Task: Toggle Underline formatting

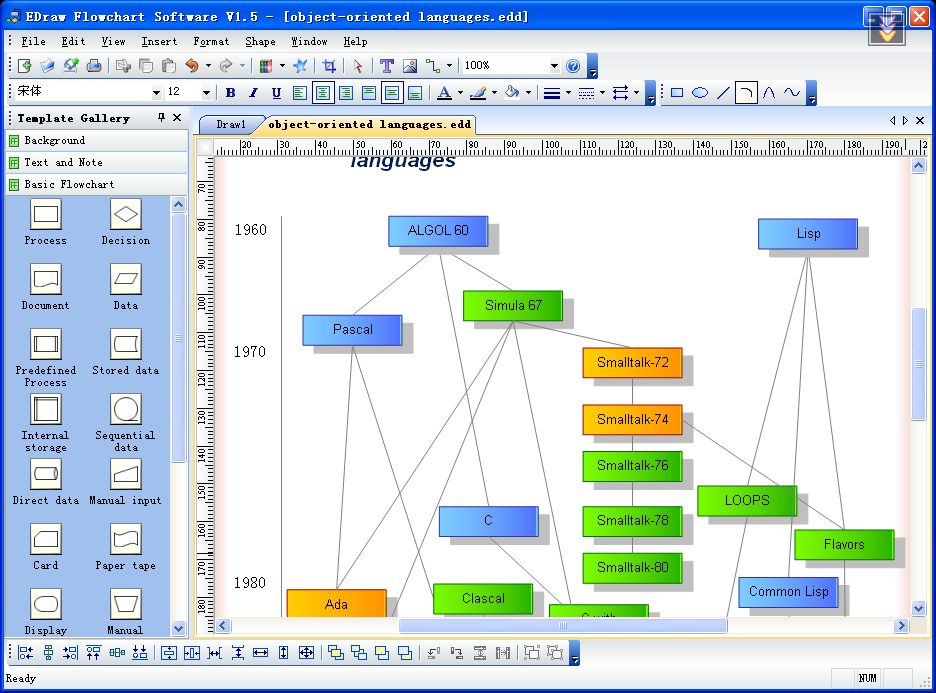Action: (276, 93)
